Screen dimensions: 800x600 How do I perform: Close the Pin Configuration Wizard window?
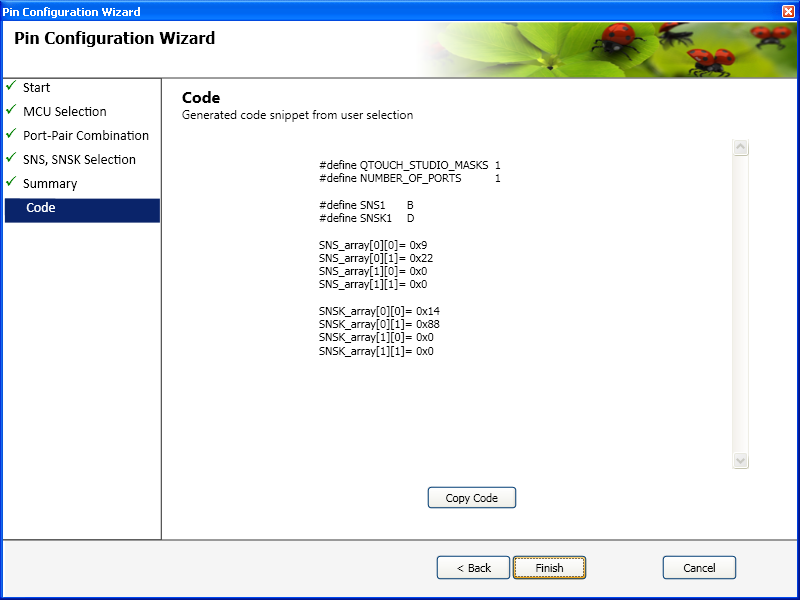788,11
